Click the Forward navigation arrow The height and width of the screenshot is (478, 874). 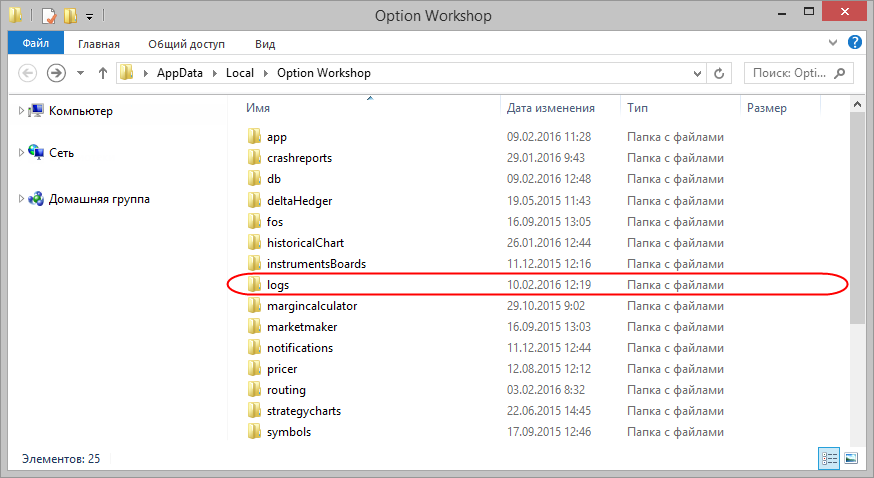coord(56,73)
